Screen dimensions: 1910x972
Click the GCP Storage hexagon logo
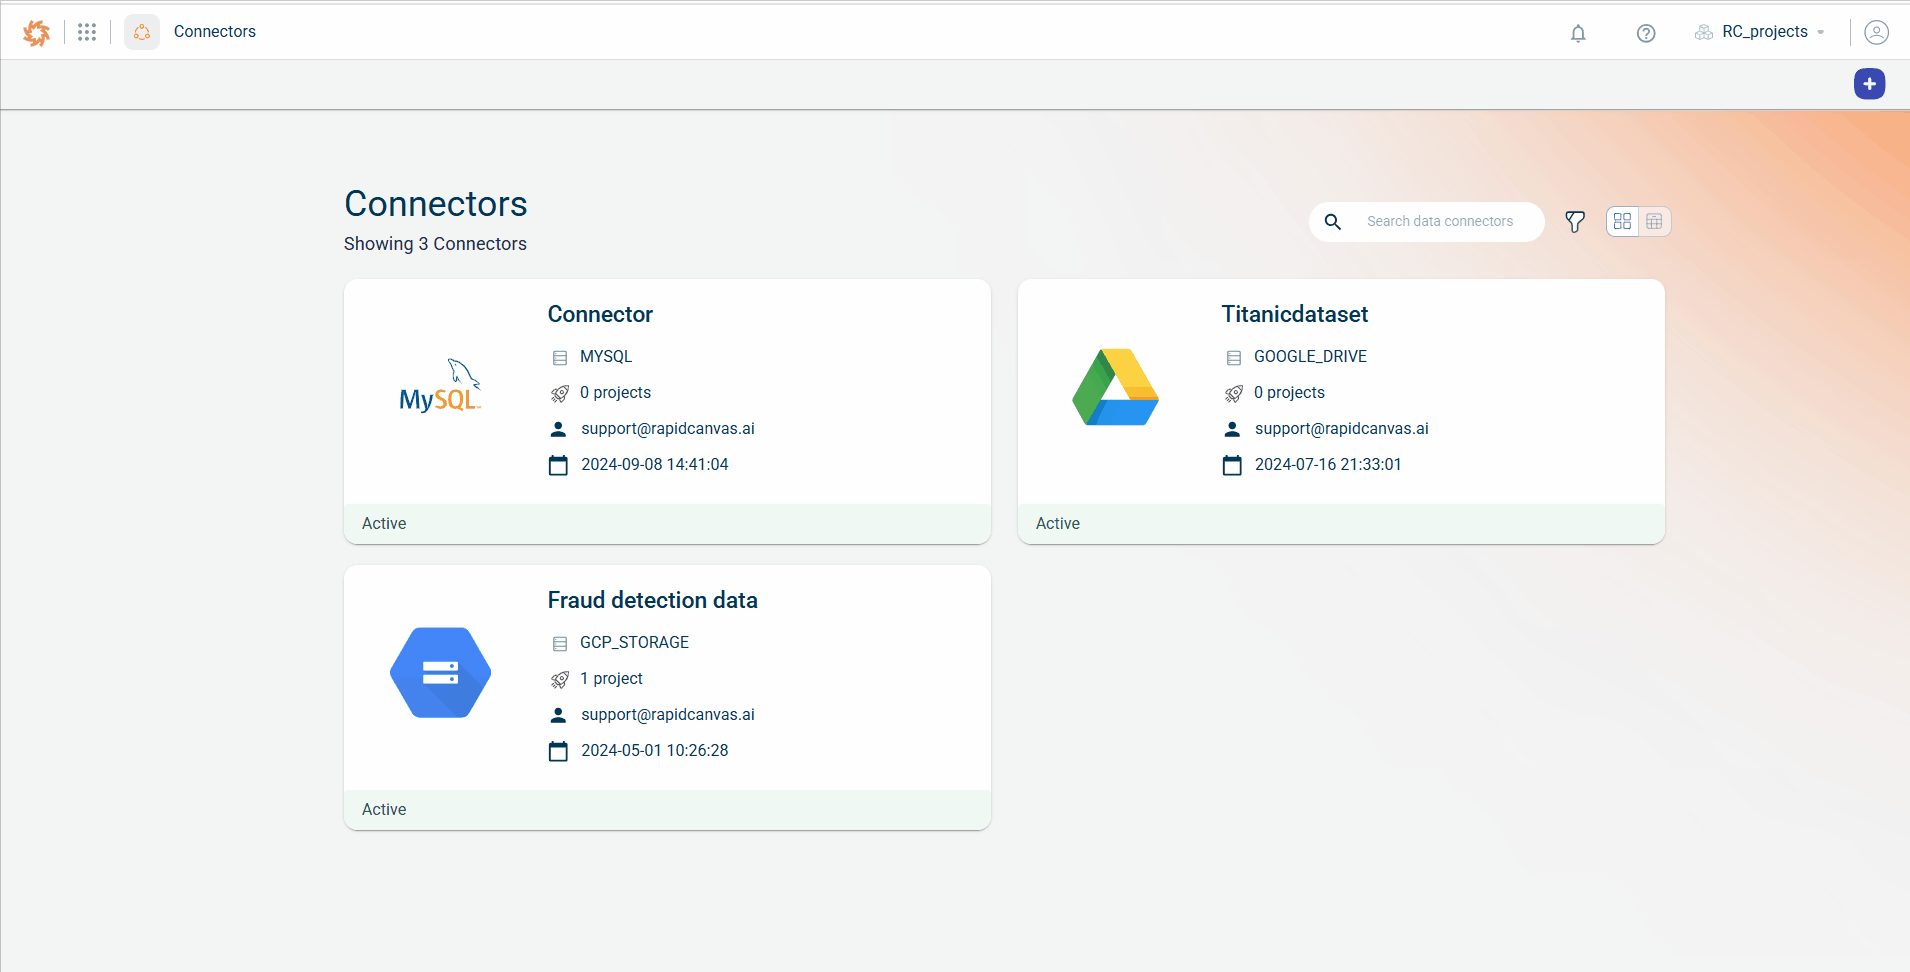click(441, 673)
